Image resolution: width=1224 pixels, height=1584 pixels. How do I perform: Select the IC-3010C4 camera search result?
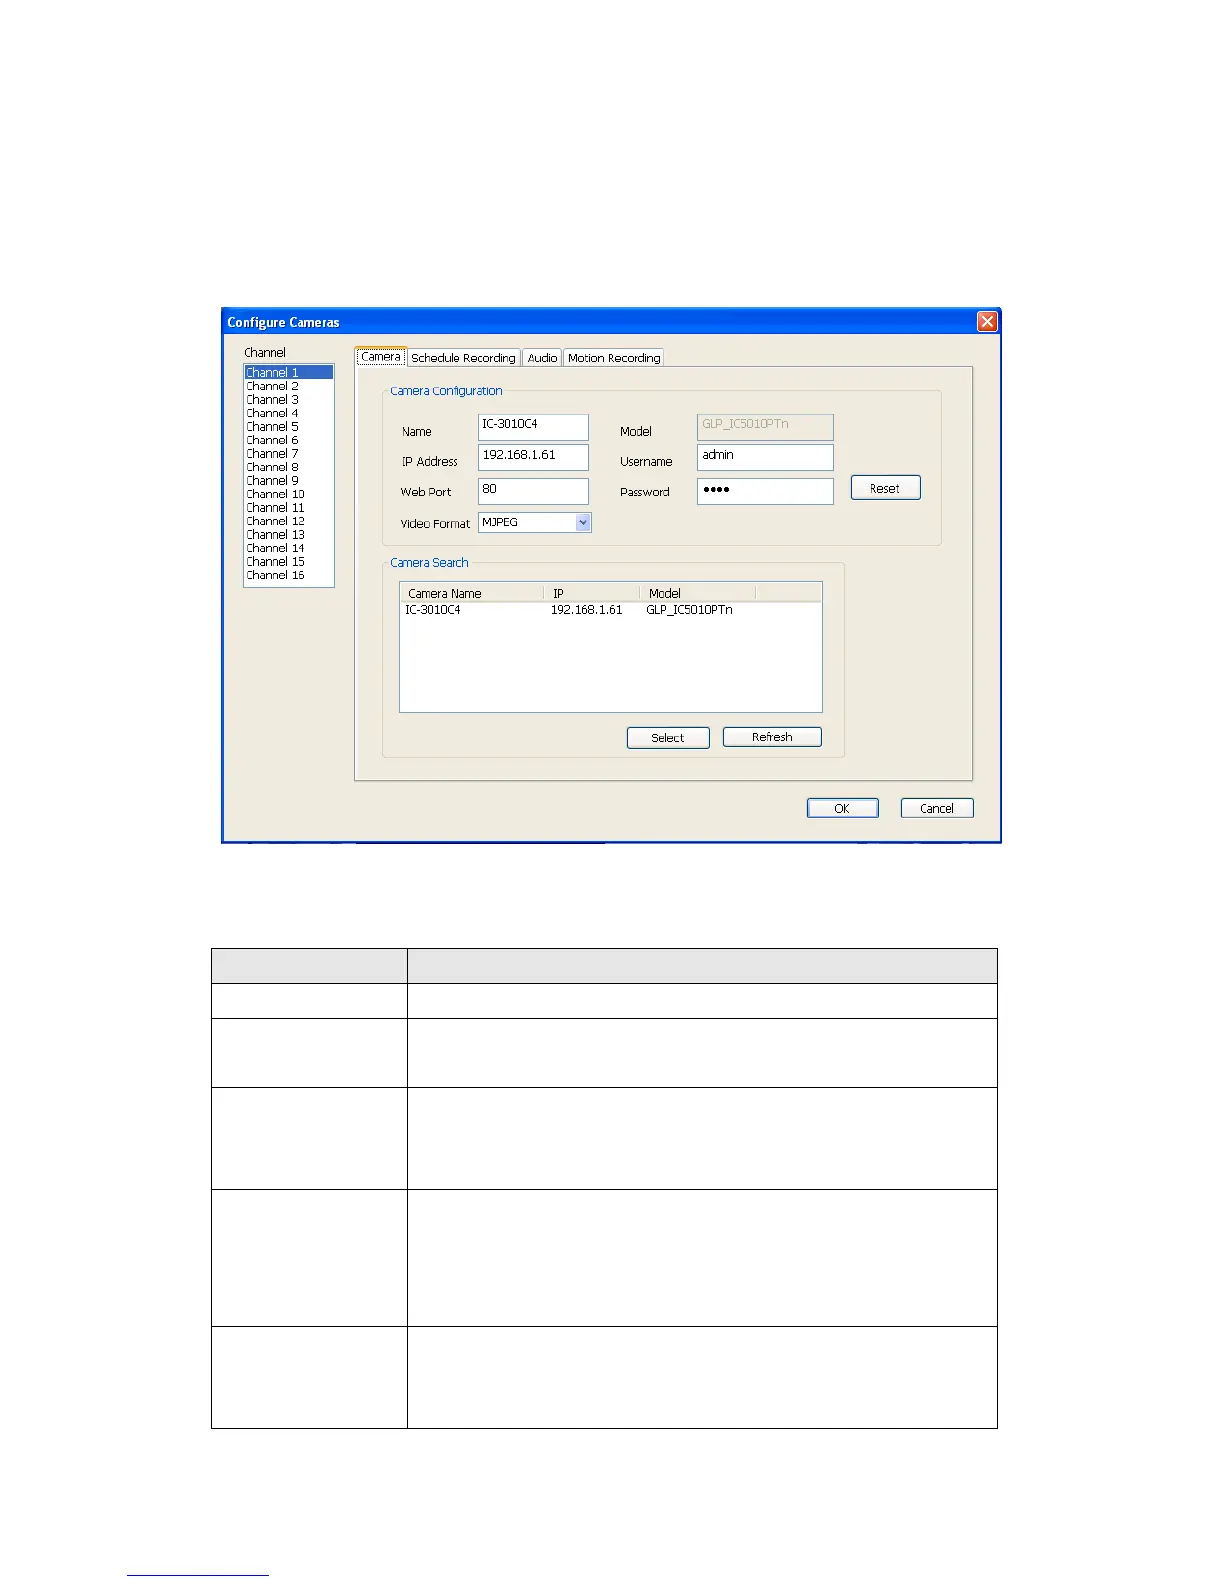click(433, 609)
